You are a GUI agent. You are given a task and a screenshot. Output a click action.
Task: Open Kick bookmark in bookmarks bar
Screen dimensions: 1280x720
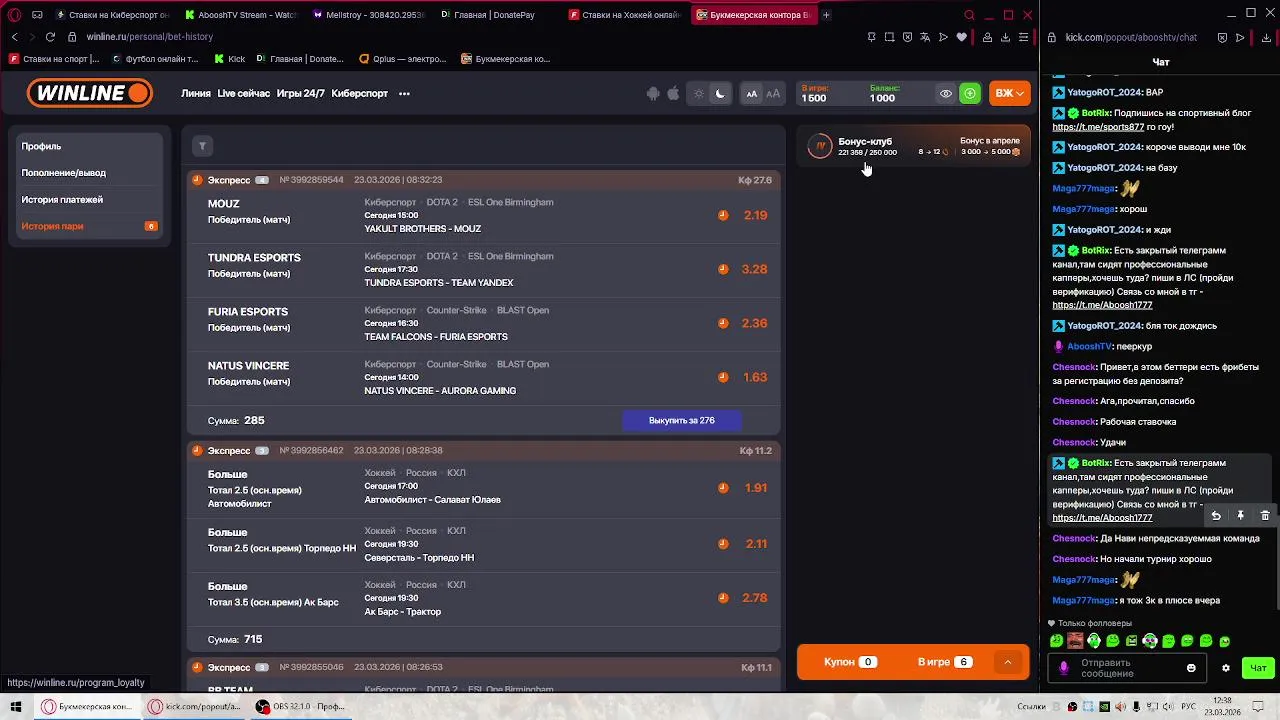[x=229, y=59]
